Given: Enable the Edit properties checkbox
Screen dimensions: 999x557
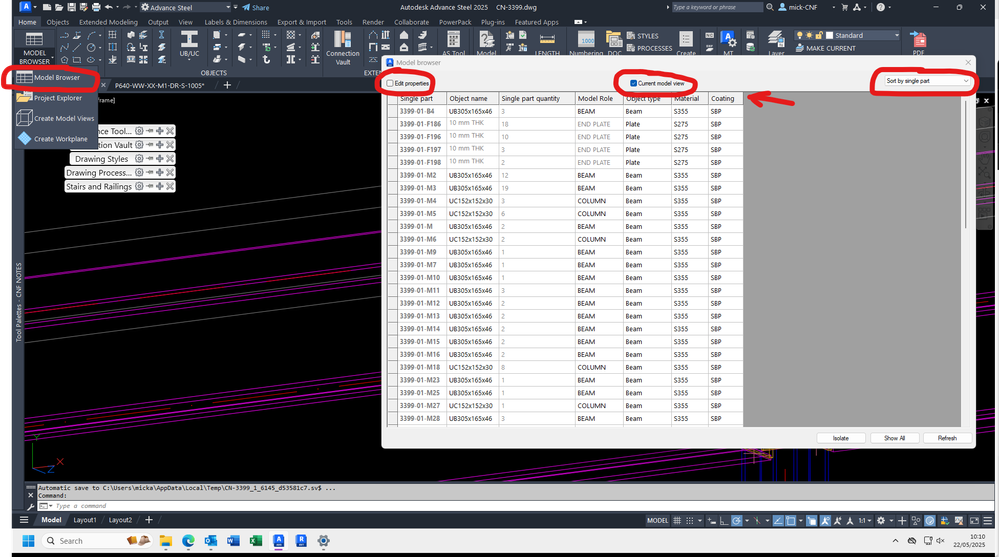Looking at the screenshot, I should click(390, 83).
